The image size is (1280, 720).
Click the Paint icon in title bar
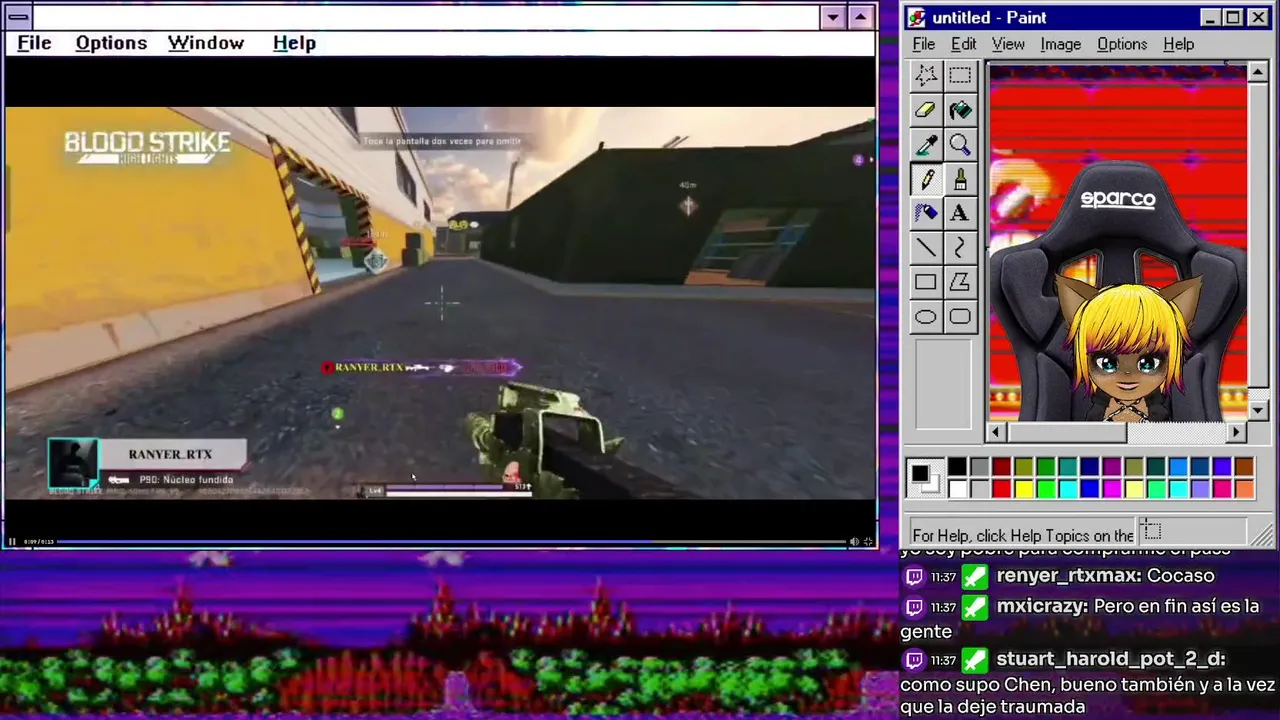tap(917, 18)
